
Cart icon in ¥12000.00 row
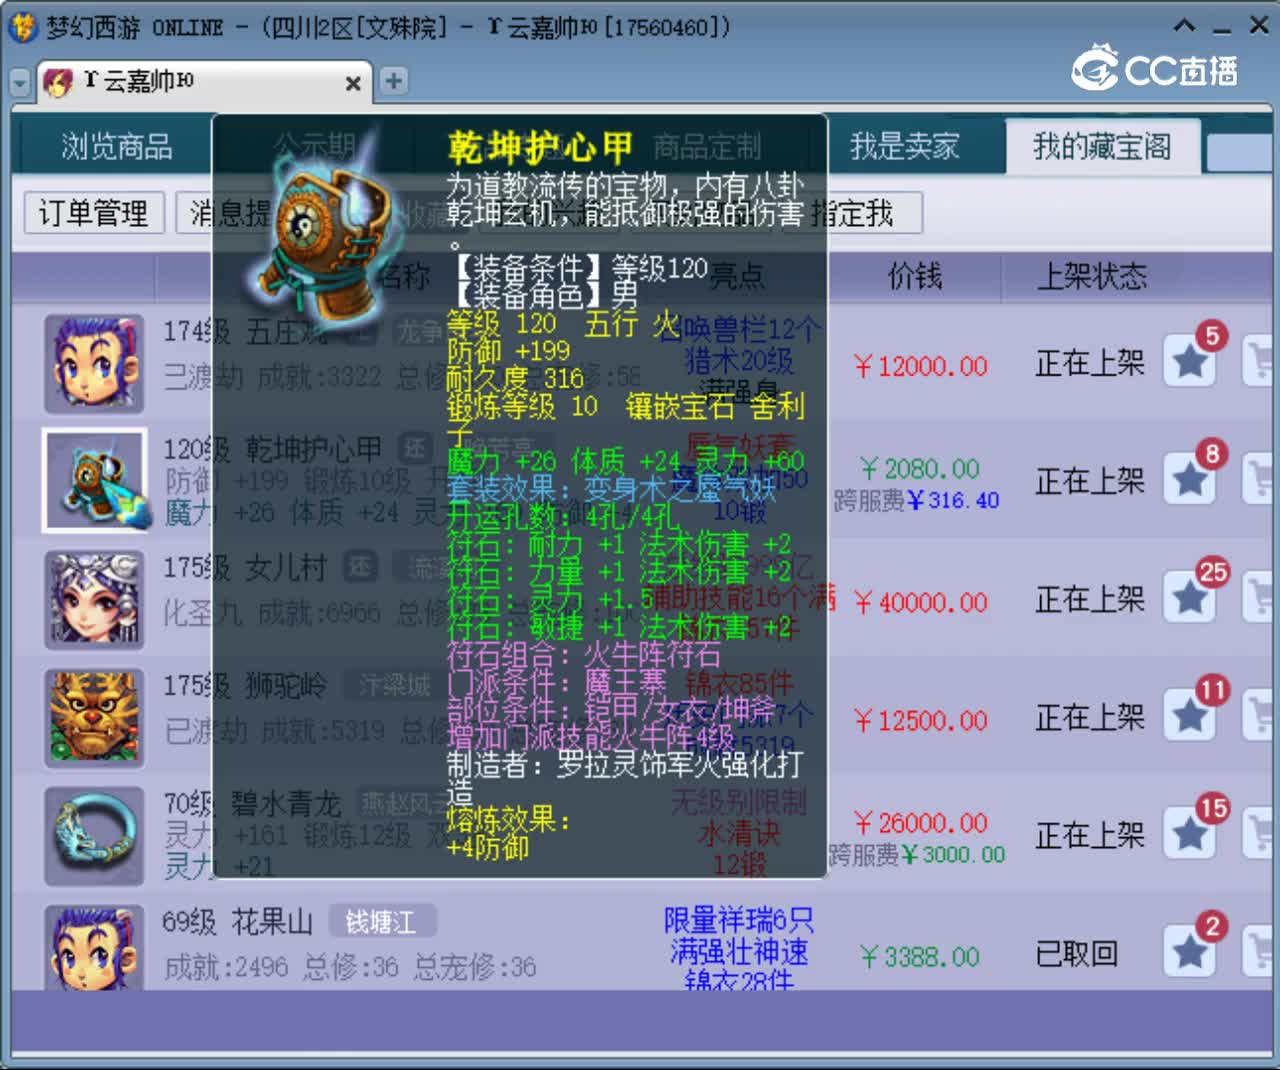pyautogui.click(x=1259, y=362)
